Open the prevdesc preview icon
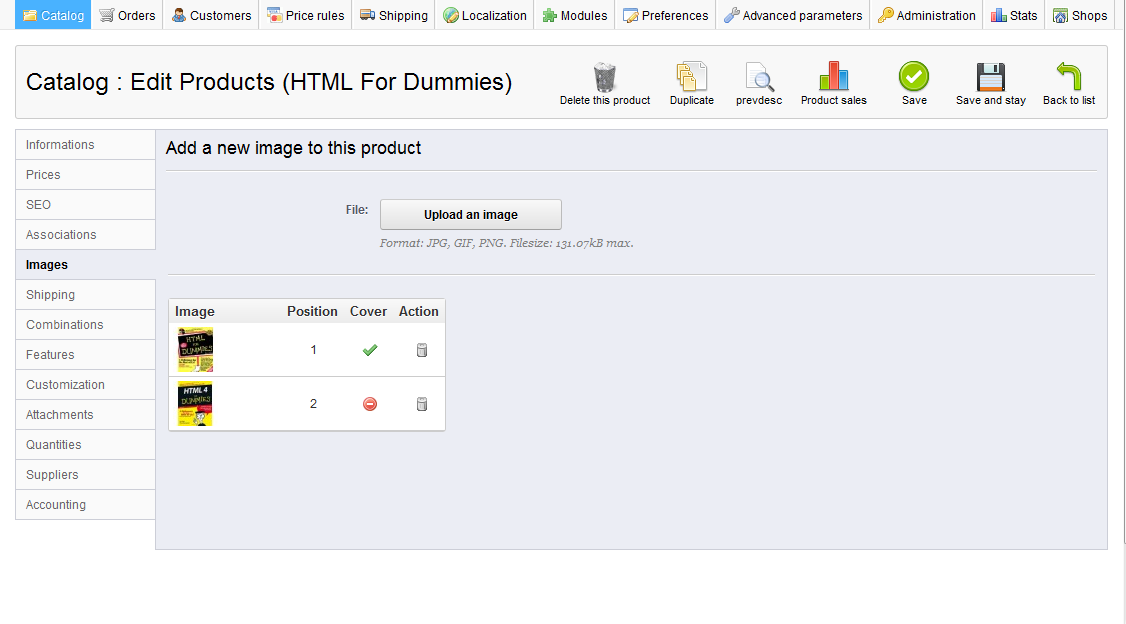The image size is (1126, 624). click(x=759, y=77)
